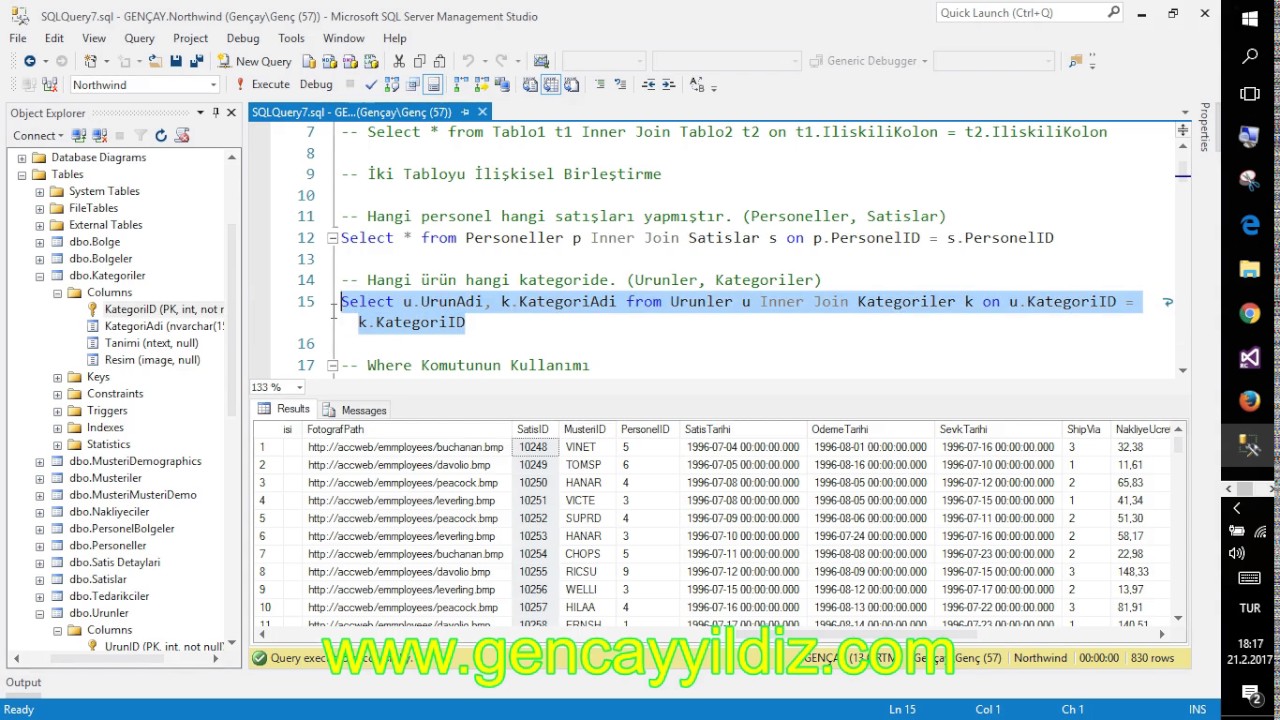Open the Windows Start menu

pyautogui.click(x=1250, y=18)
